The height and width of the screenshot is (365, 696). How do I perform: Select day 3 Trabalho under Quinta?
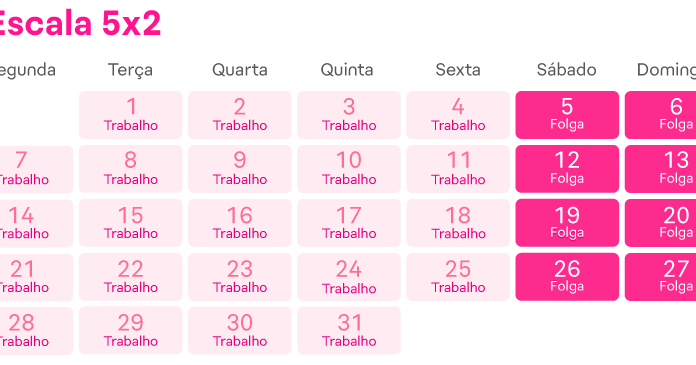point(349,115)
